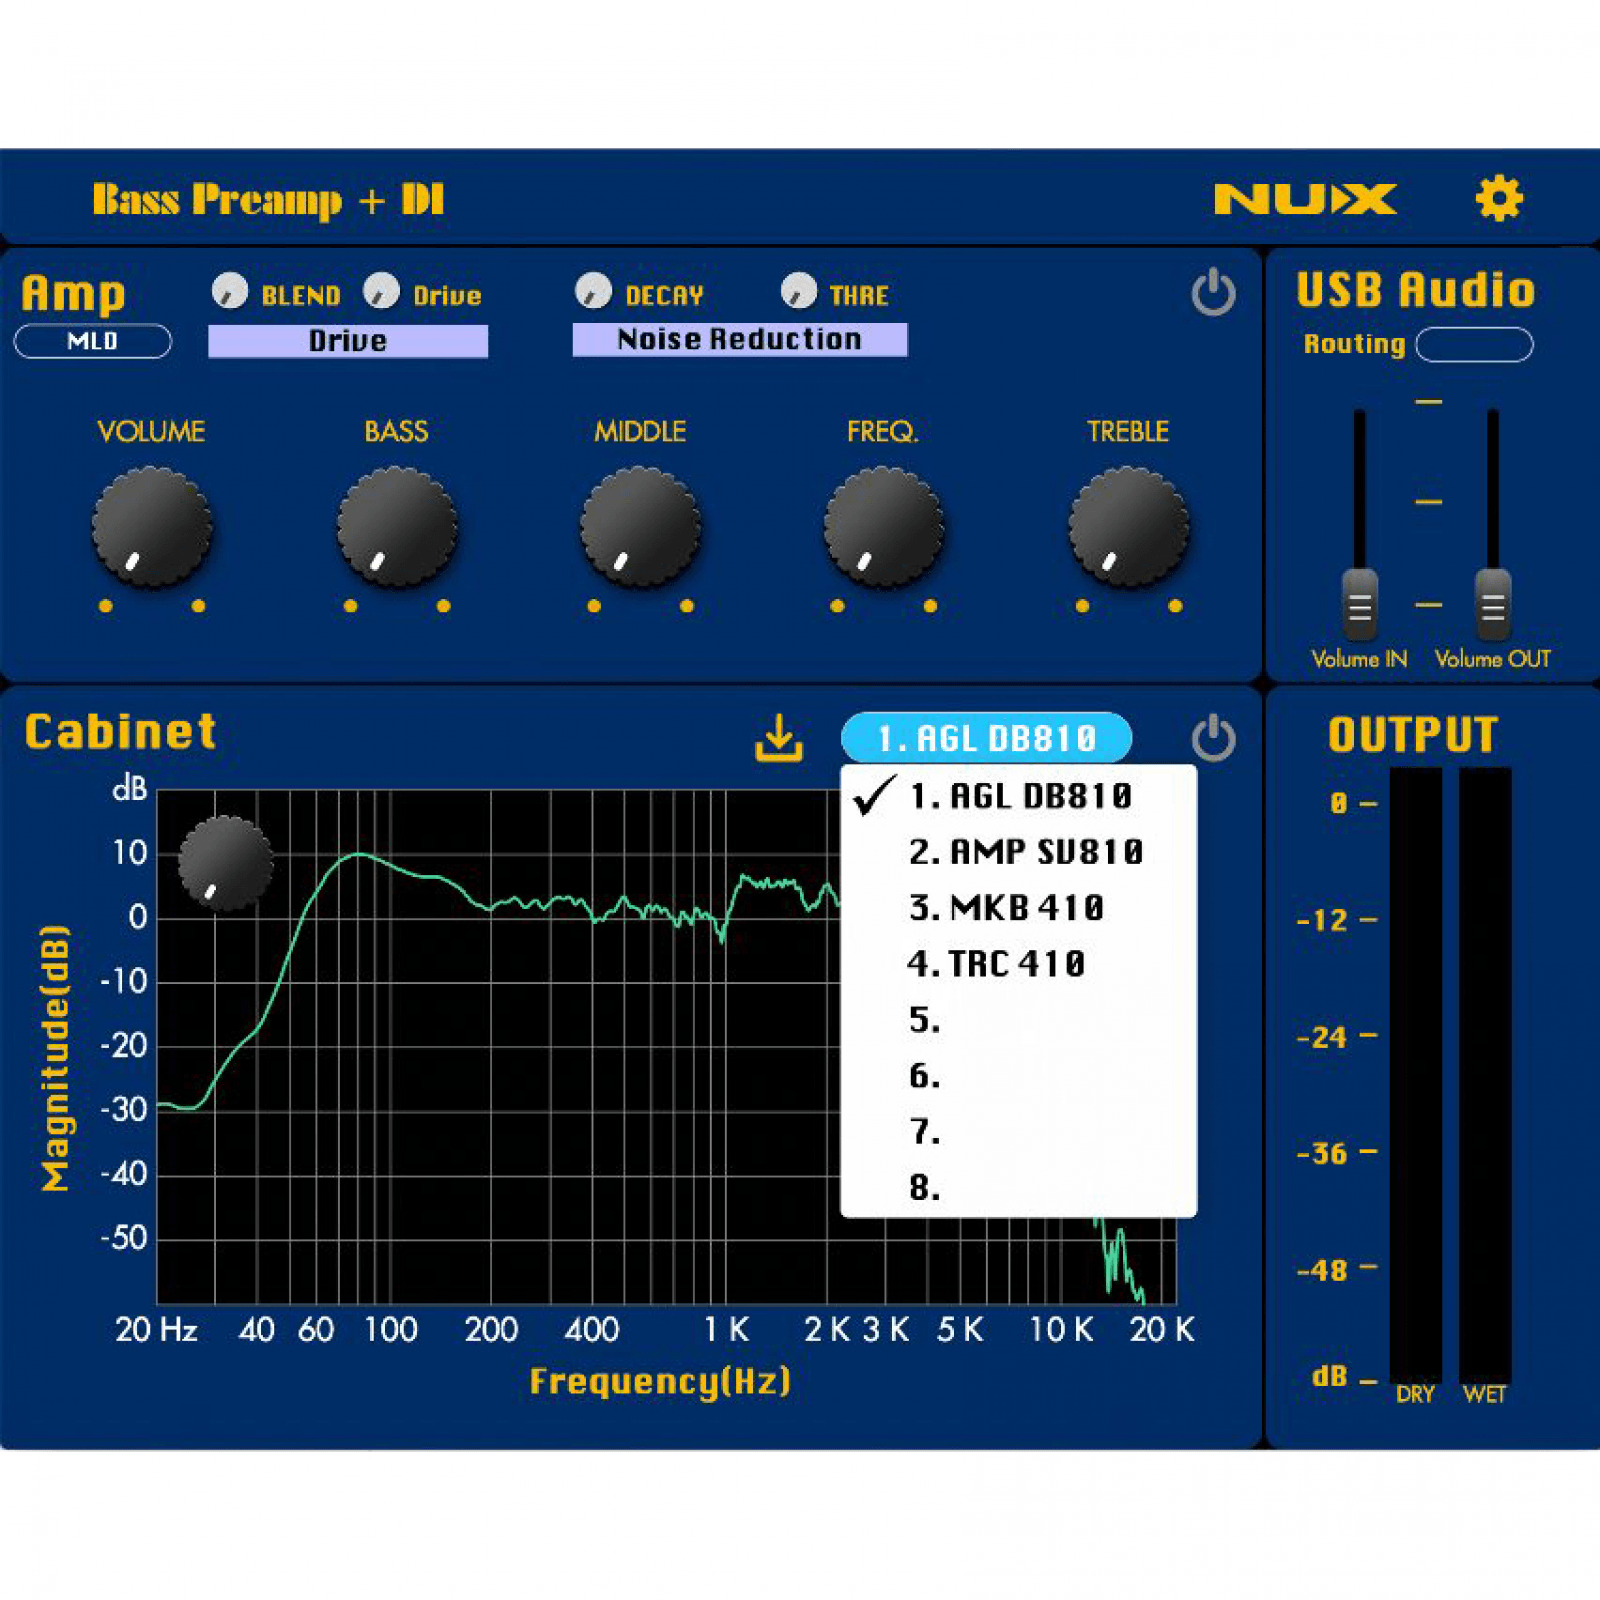Collapse the 1. AGL DB810 cabinet dropdown
1600x1600 pixels.
click(986, 738)
